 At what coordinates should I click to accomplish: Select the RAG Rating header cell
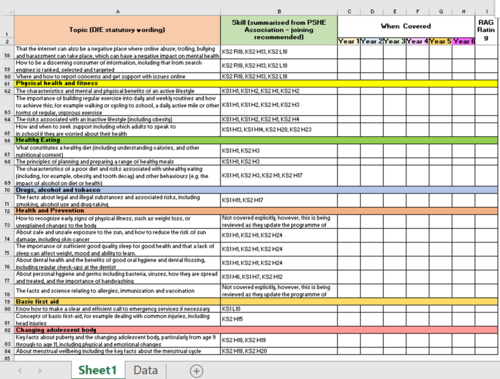(x=486, y=30)
